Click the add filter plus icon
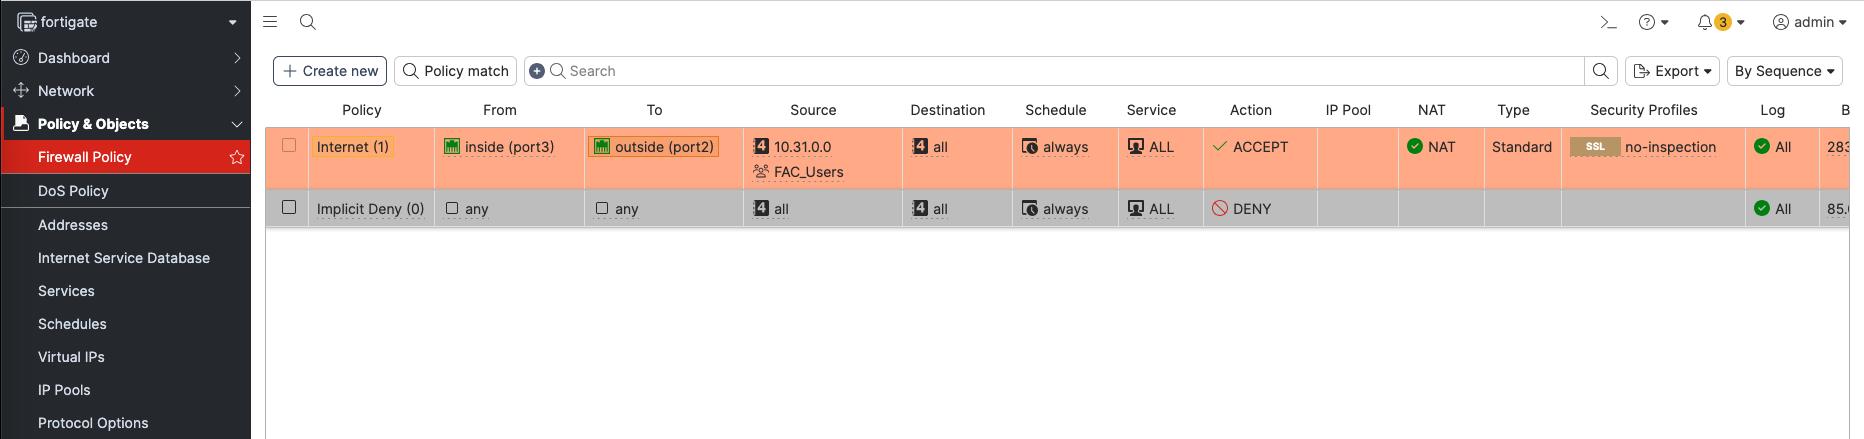The width and height of the screenshot is (1864, 439). pyautogui.click(x=537, y=71)
